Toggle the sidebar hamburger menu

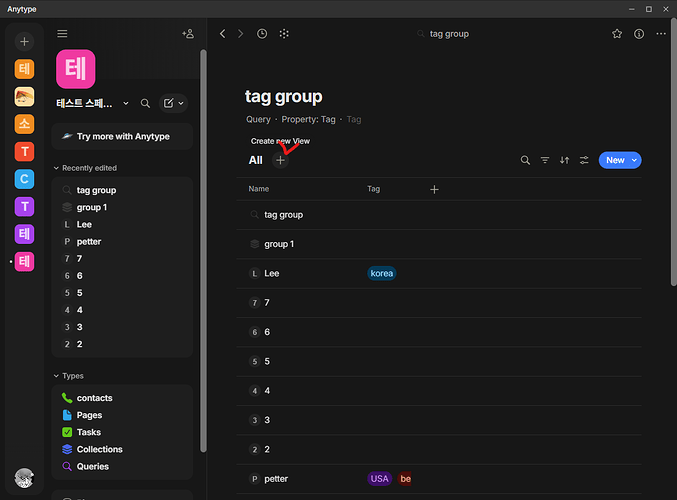coord(62,34)
